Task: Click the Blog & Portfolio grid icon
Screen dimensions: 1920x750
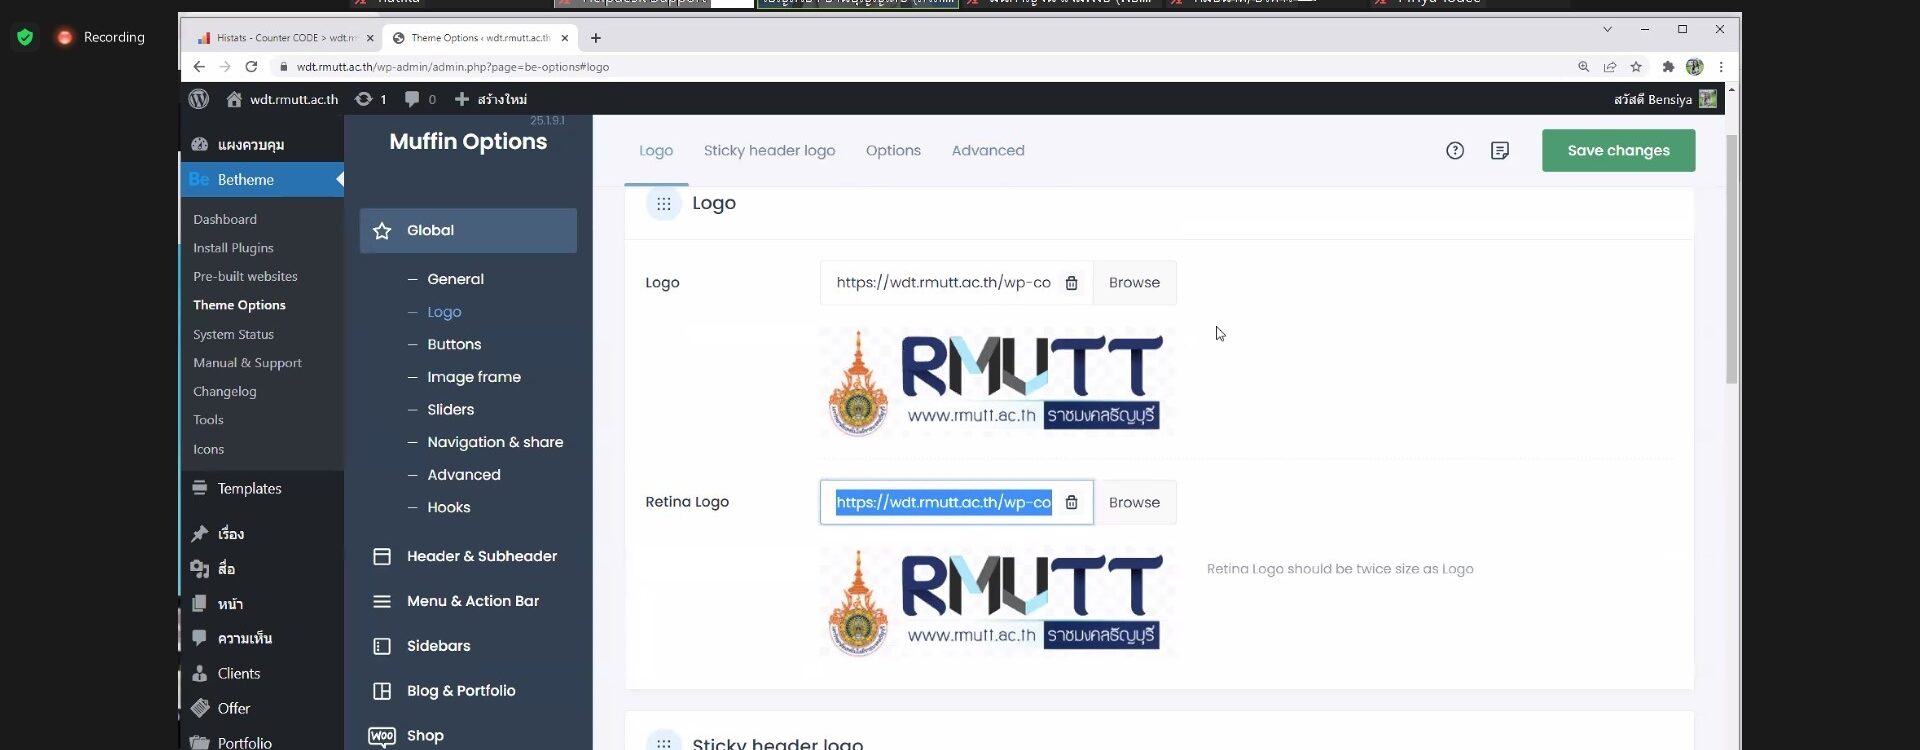Action: click(x=382, y=691)
